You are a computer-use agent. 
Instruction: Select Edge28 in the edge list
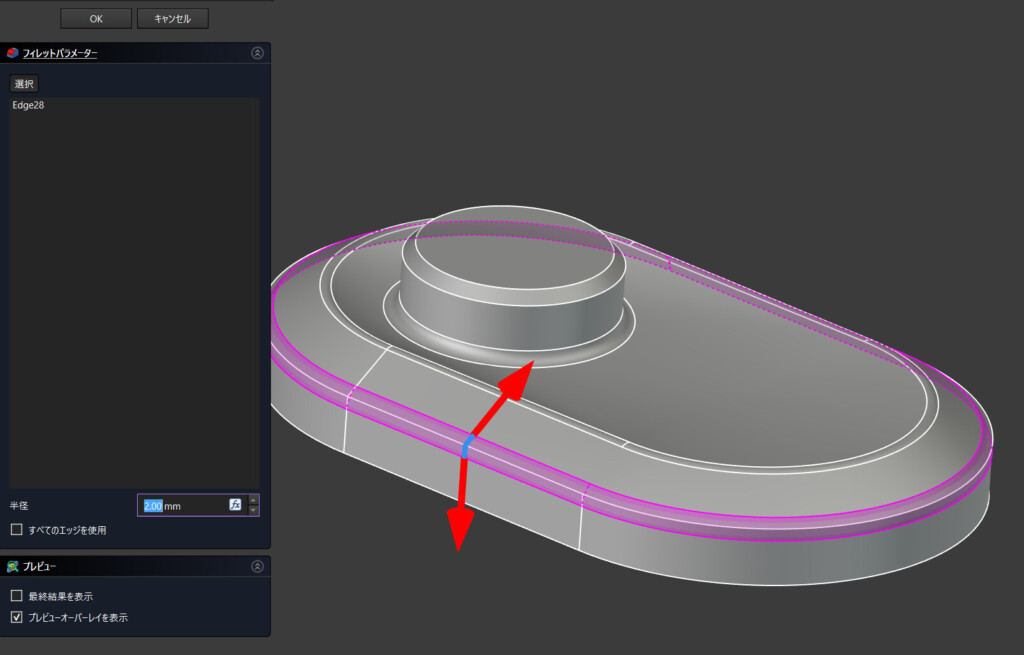(x=28, y=105)
